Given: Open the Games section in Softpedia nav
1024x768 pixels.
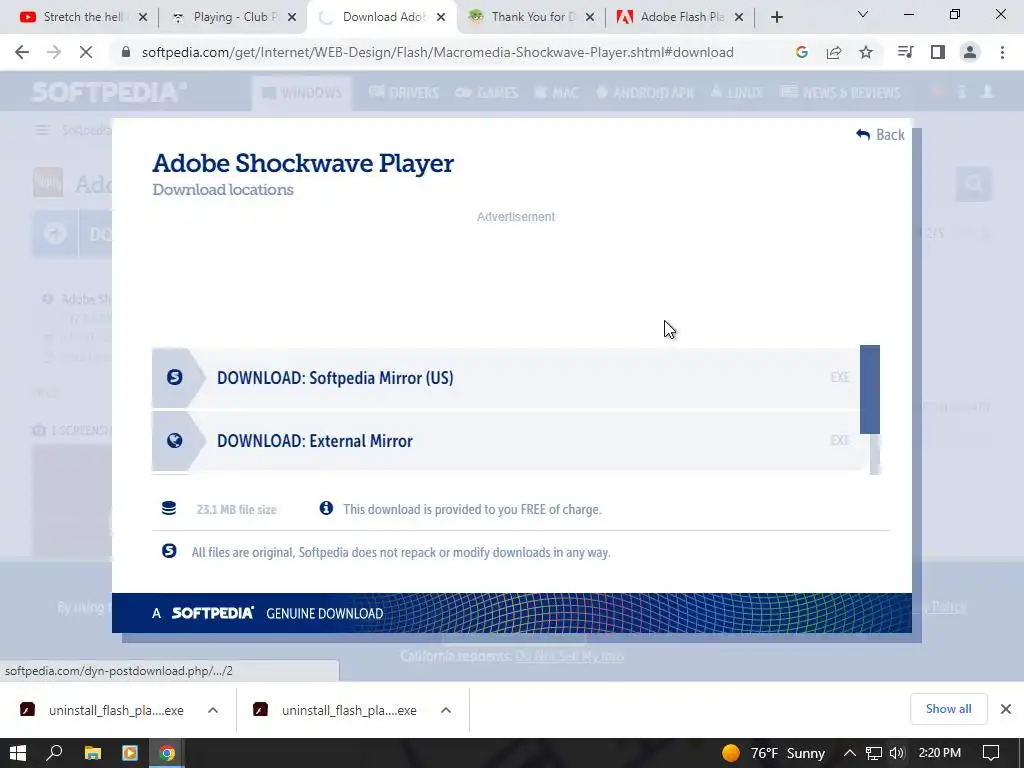Looking at the screenshot, I should 487,93.
